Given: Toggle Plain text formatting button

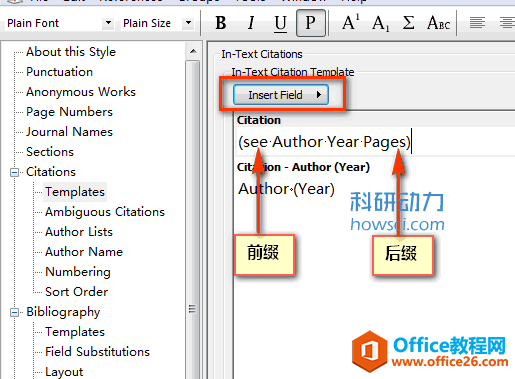Looking at the screenshot, I should point(311,23).
